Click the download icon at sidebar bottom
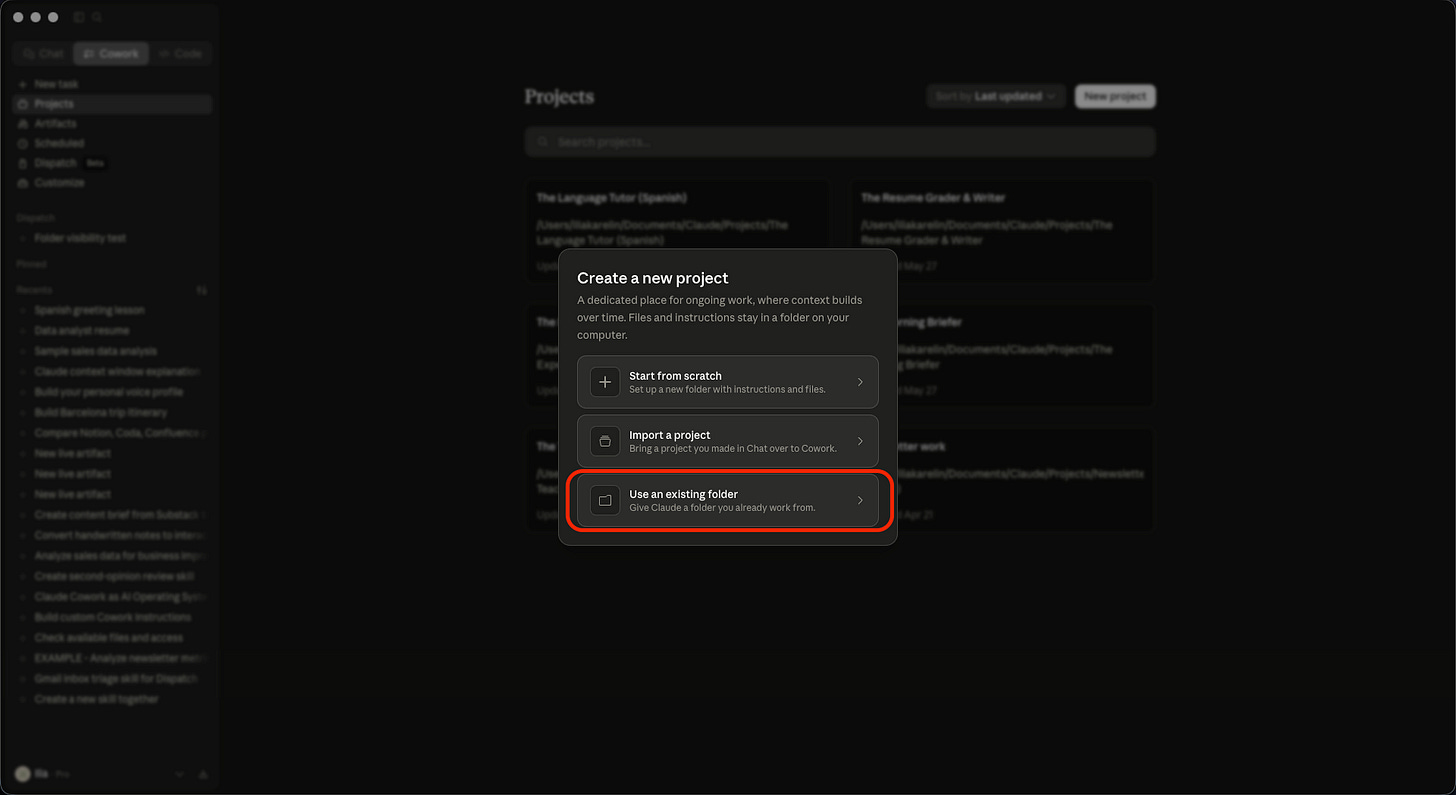This screenshot has width=1456, height=795. tap(203, 774)
